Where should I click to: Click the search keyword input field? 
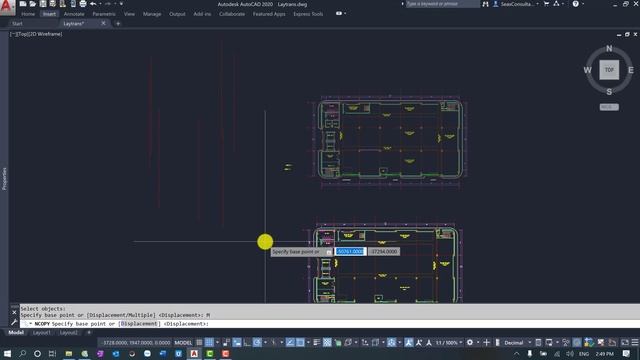[x=442, y=4]
